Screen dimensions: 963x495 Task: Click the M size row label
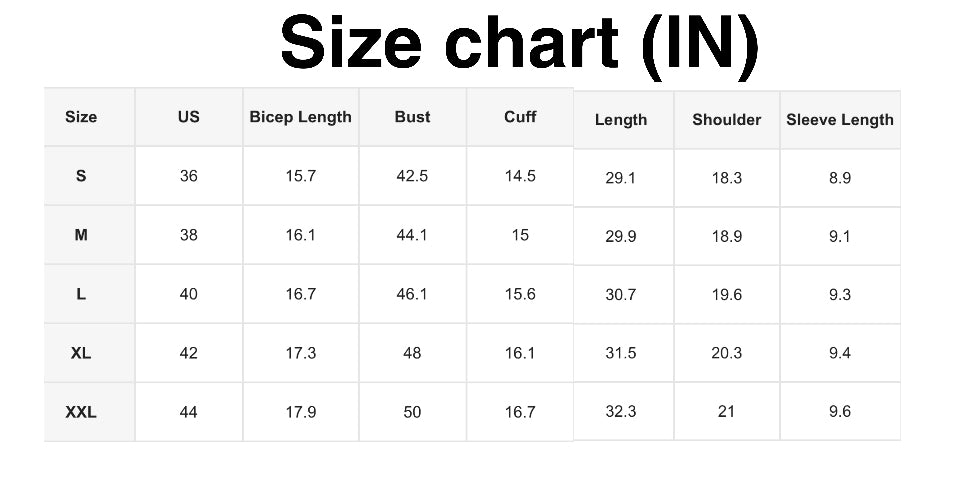pos(81,235)
